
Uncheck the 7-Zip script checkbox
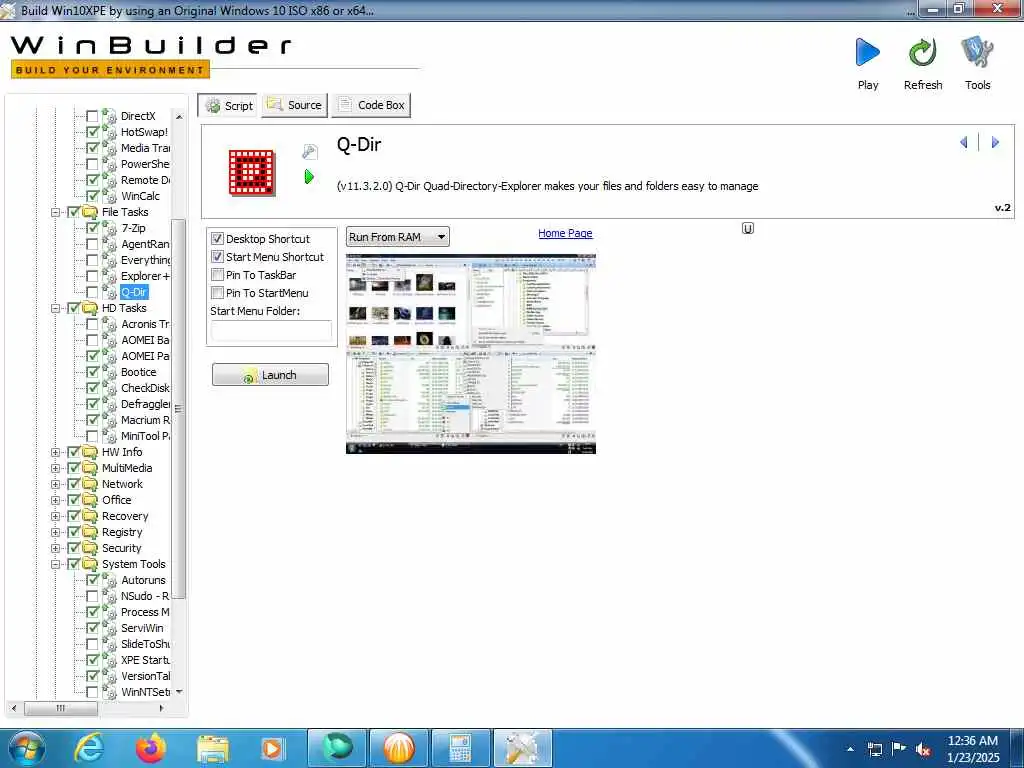point(92,228)
